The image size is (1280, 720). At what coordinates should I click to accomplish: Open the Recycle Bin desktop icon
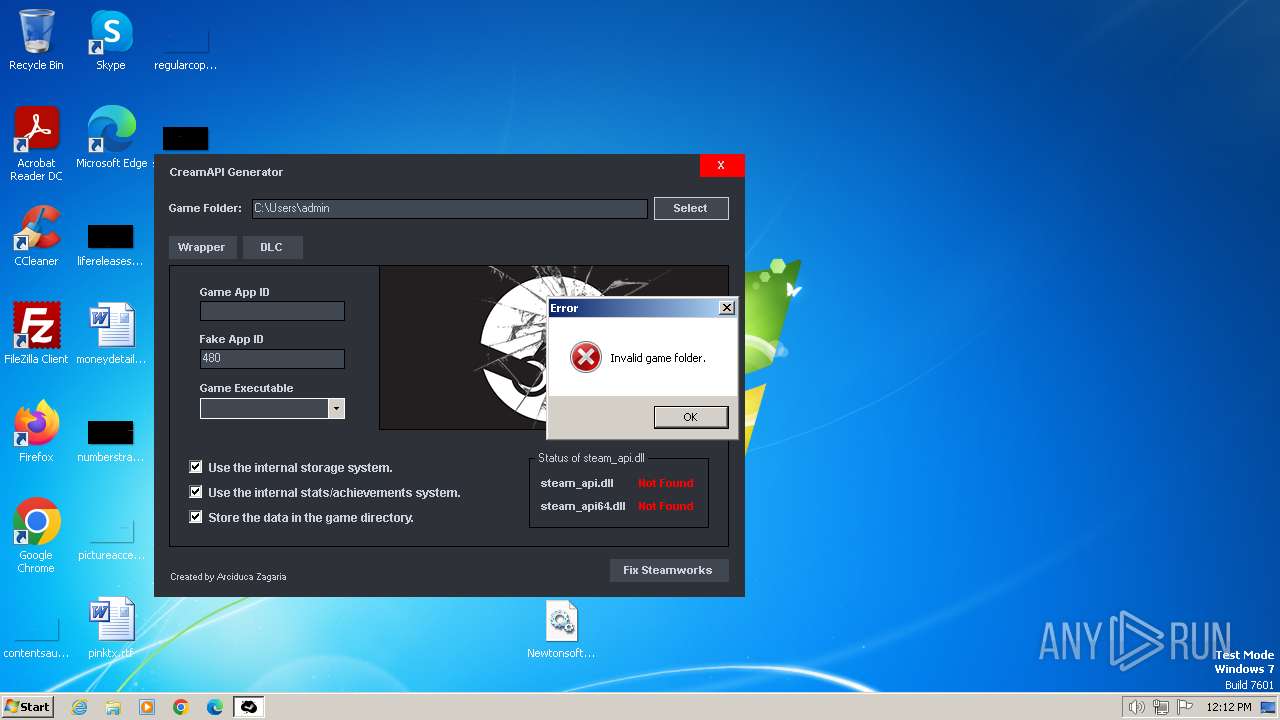point(36,40)
